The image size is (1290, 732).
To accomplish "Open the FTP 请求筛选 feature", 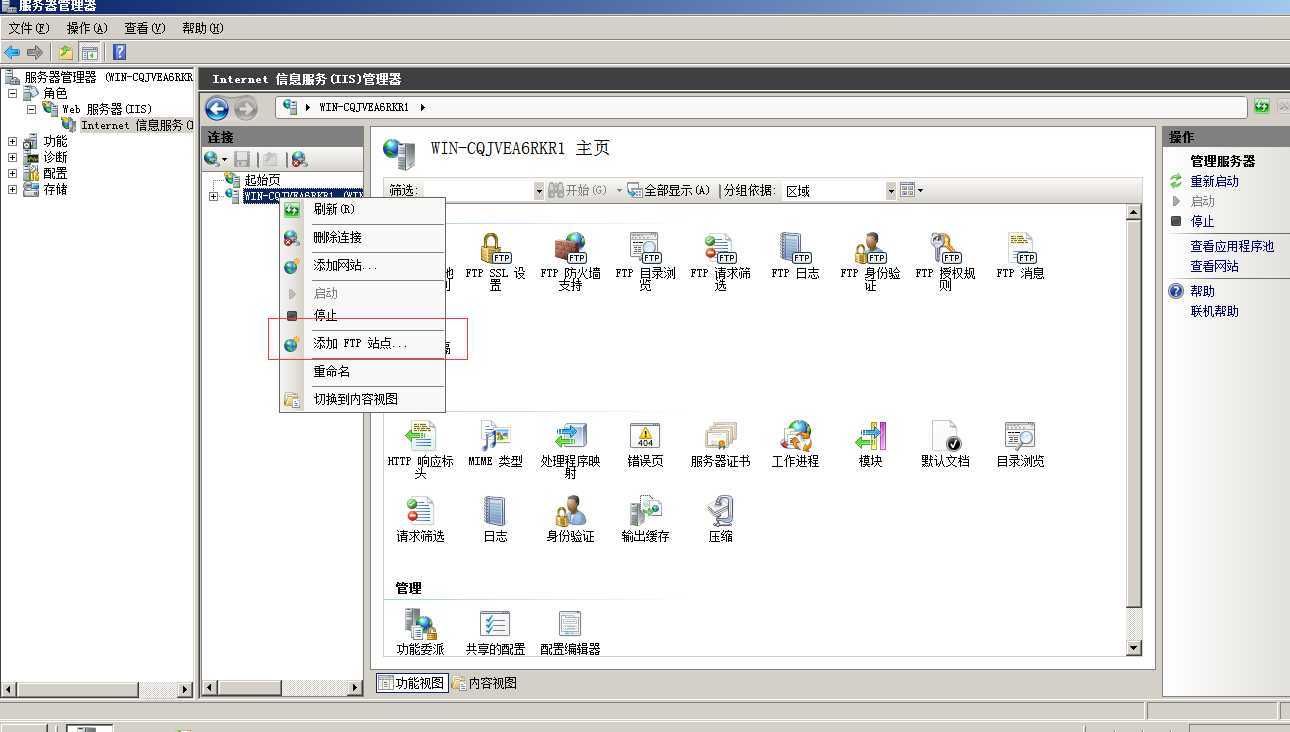I will pyautogui.click(x=720, y=260).
